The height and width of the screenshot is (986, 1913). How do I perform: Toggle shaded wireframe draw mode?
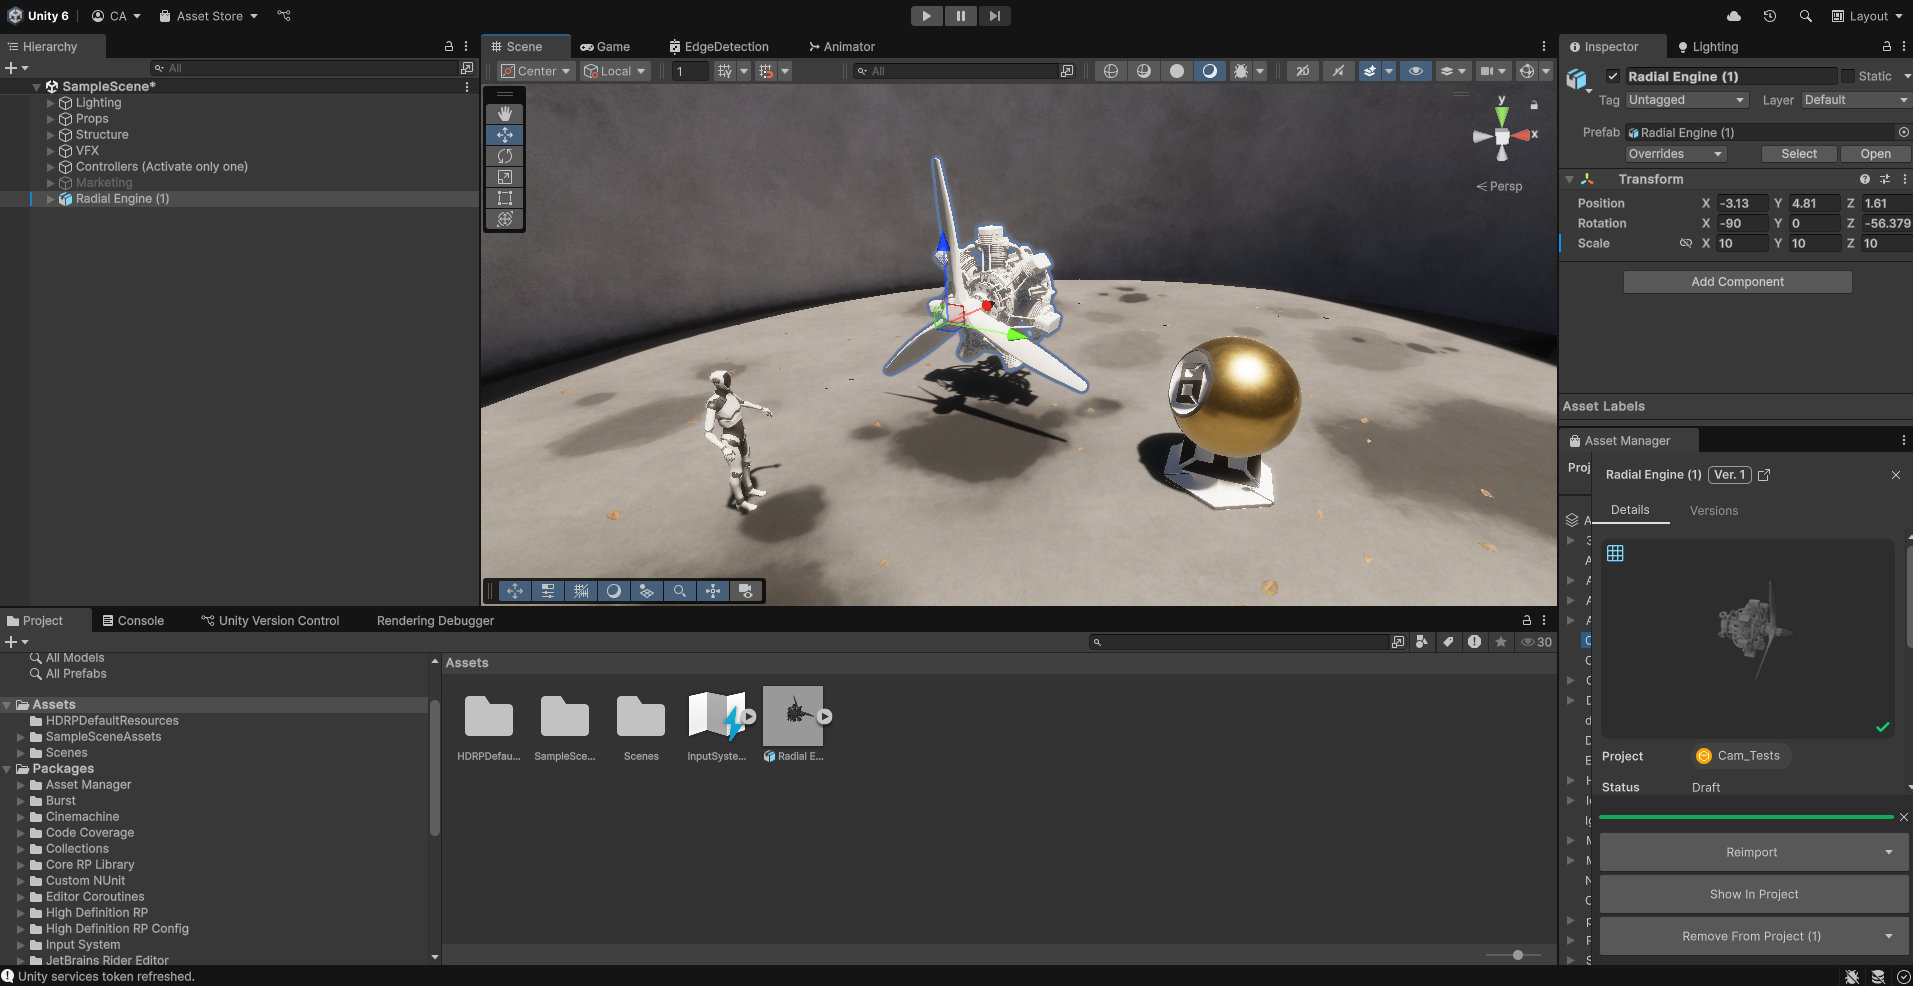click(1143, 71)
